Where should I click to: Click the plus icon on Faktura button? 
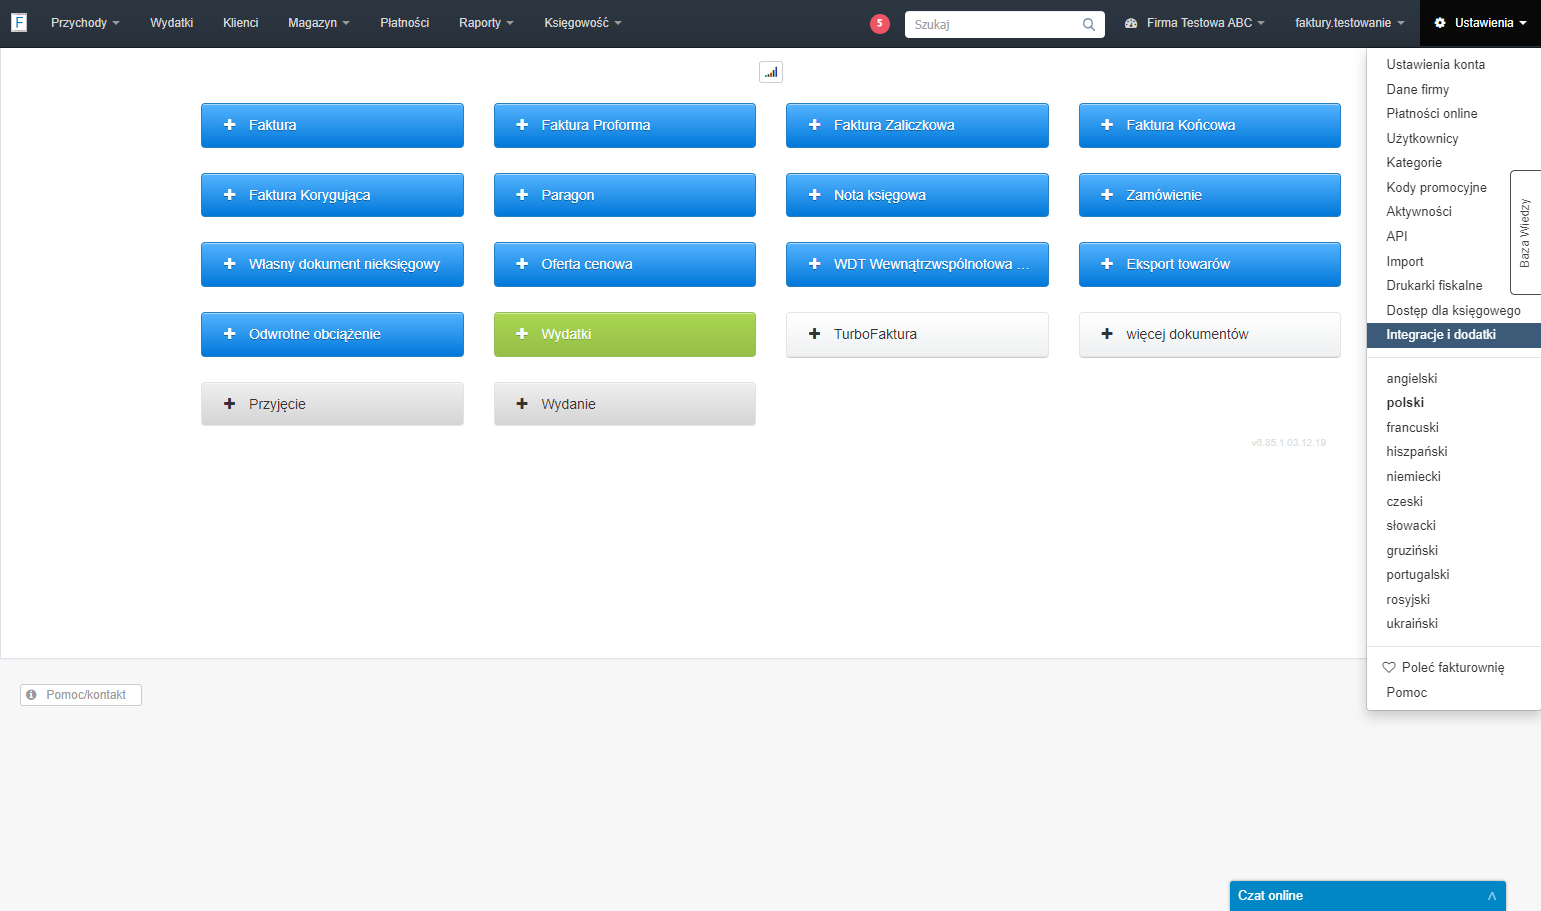pos(229,125)
